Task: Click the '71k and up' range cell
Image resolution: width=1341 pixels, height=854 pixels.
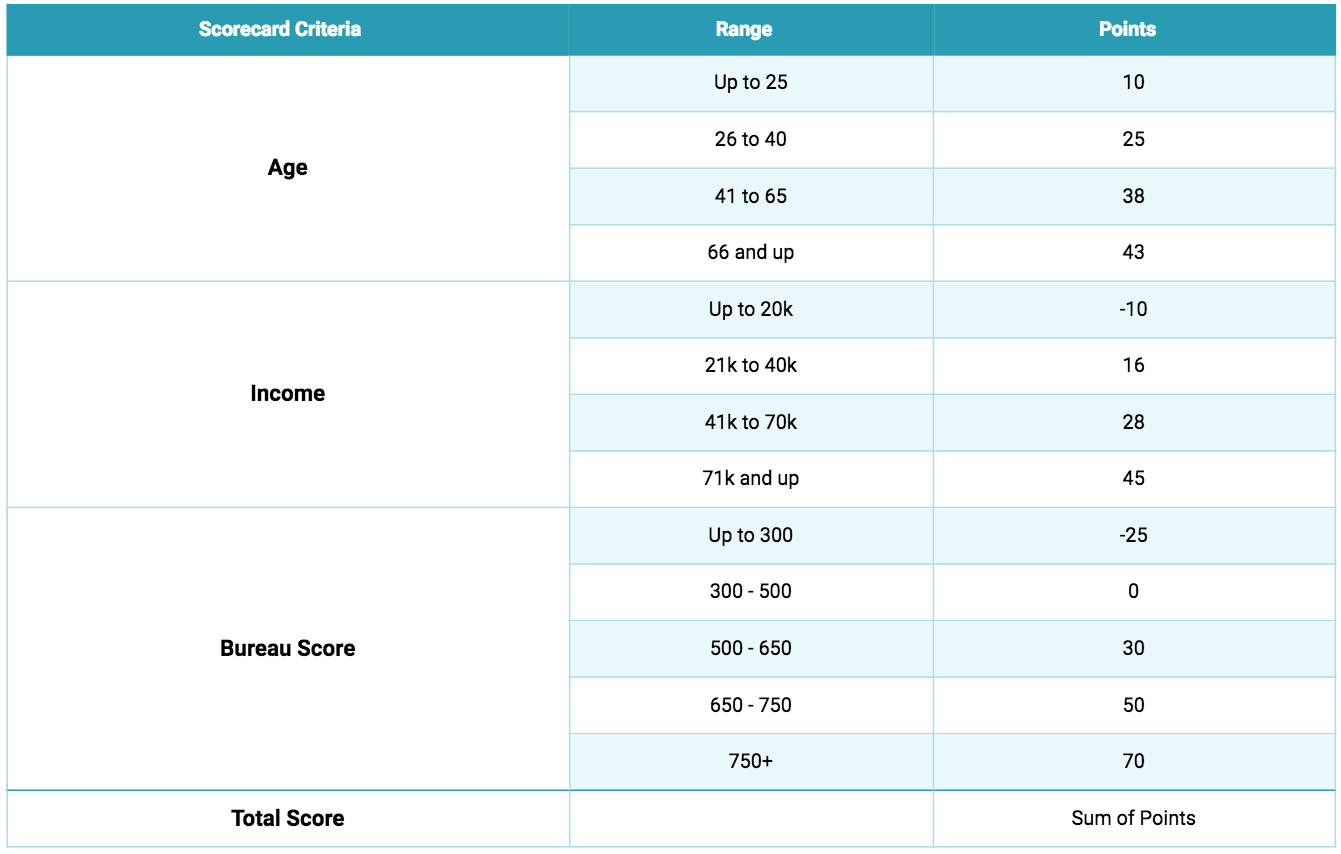Action: [x=751, y=478]
